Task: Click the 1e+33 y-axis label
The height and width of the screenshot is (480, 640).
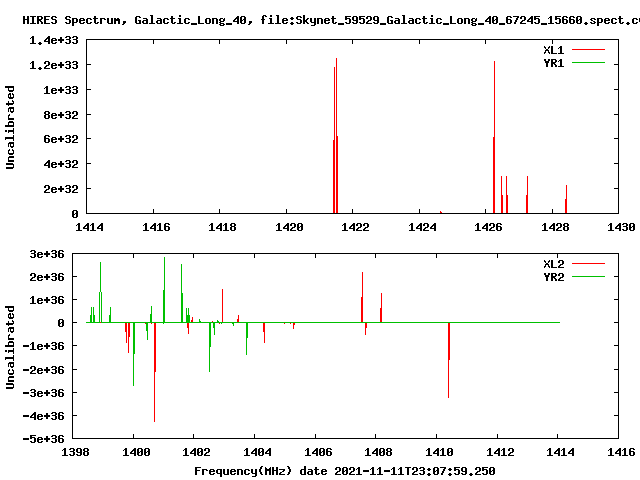Action: 60,90
